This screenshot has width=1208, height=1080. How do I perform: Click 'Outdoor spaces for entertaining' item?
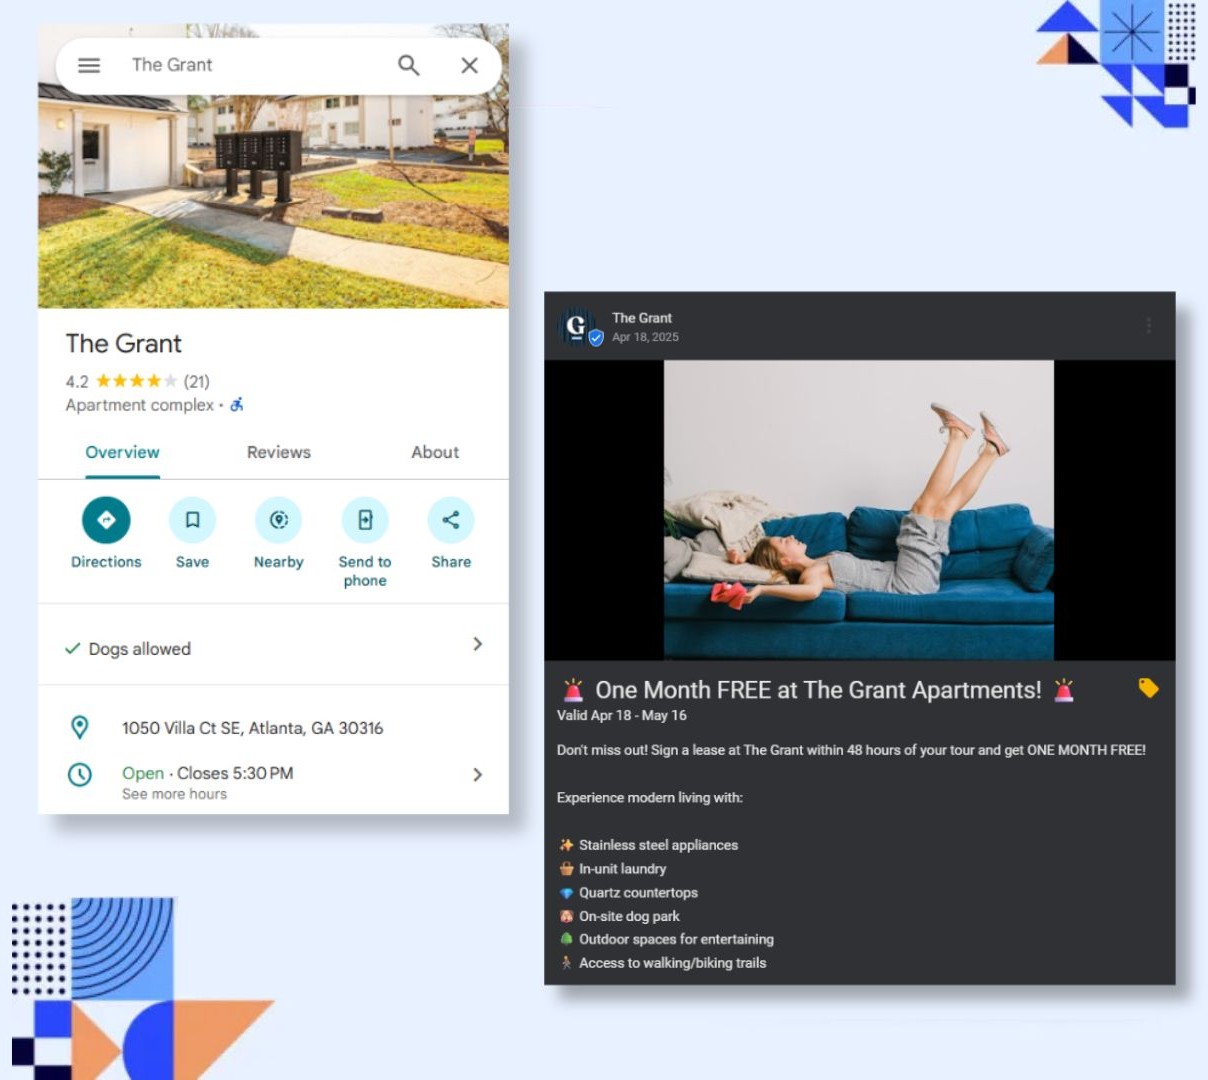coord(676,939)
